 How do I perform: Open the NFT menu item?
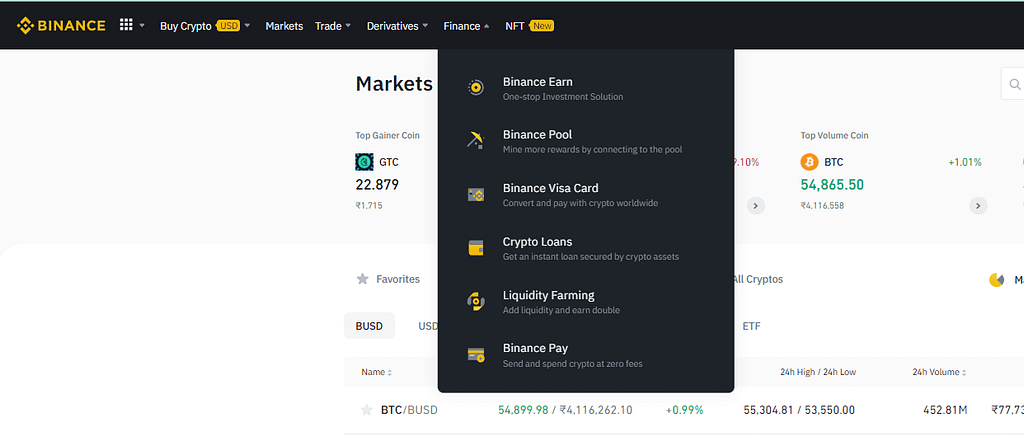click(515, 26)
